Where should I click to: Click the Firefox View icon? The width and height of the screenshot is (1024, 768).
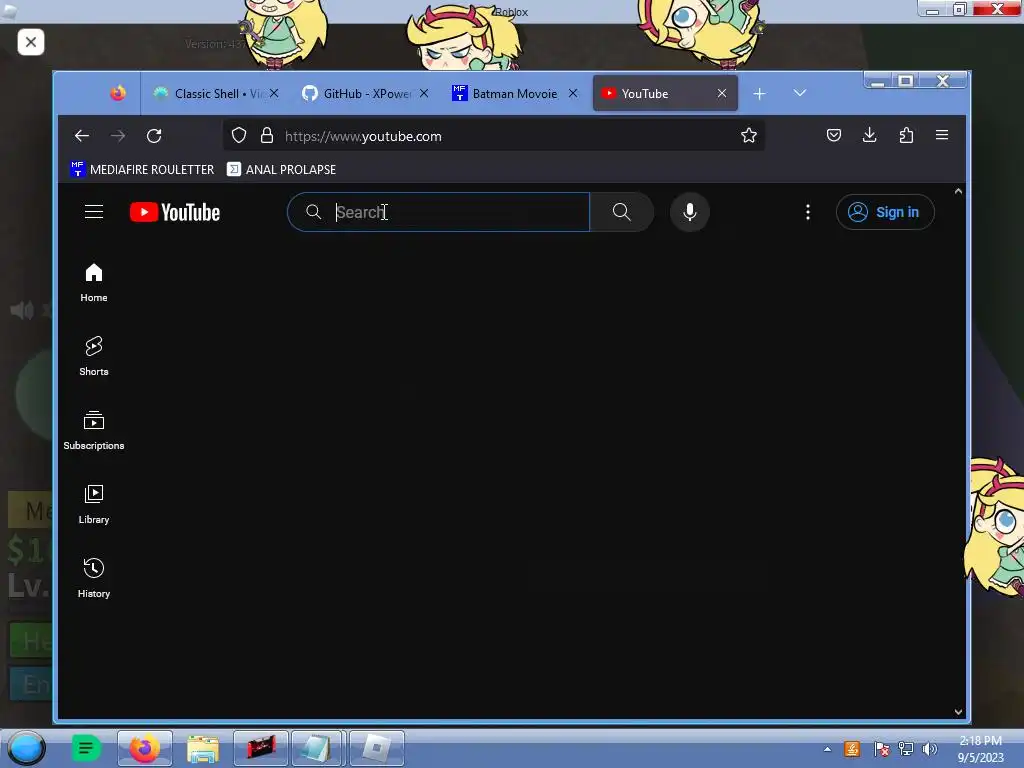point(118,93)
